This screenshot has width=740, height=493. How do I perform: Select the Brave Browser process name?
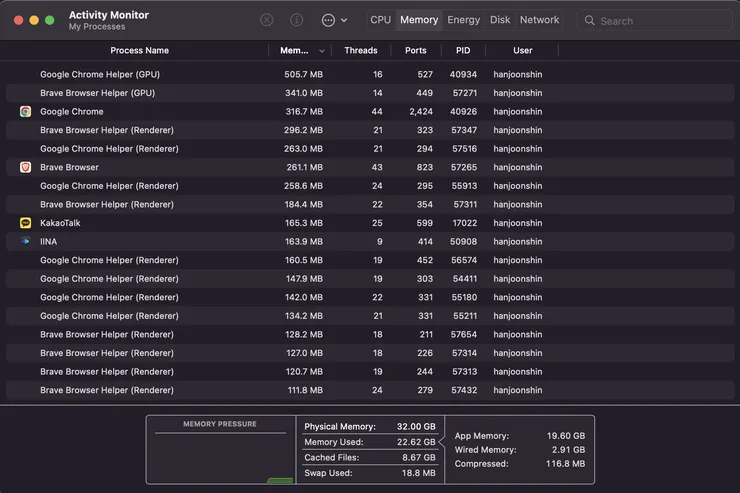click(69, 167)
